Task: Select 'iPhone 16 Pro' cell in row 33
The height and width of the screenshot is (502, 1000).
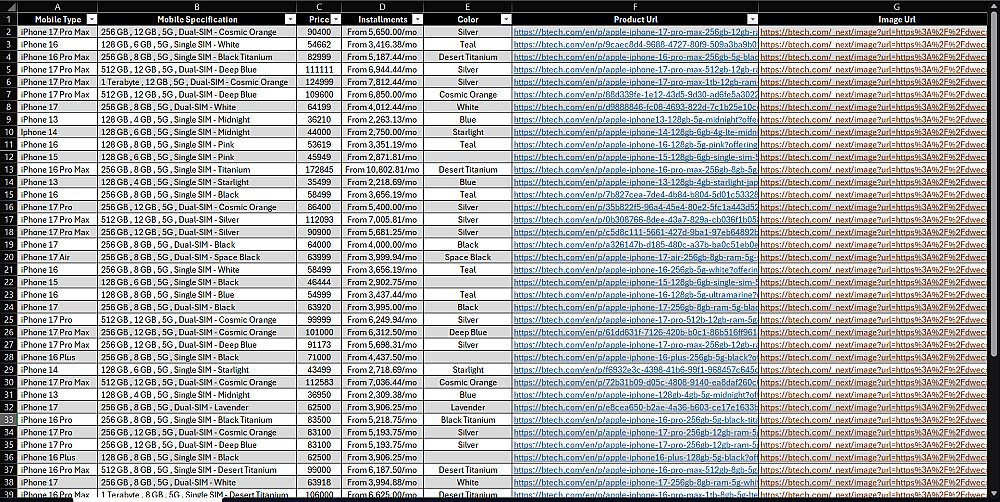Action: pos(57,420)
